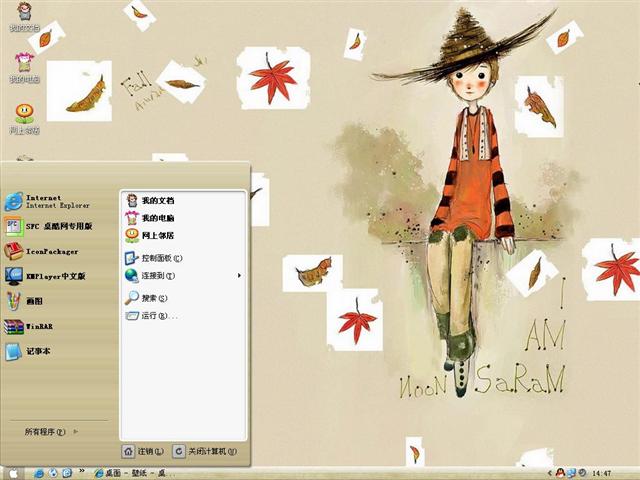
Task: Click the 关闭计算机(U) shutdown button
Action: click(204, 451)
